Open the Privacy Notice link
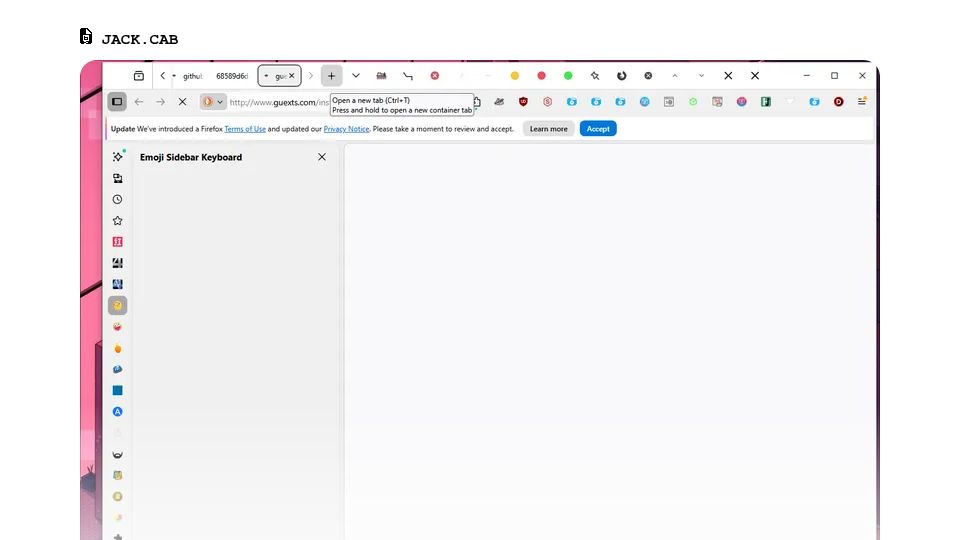 (x=346, y=129)
